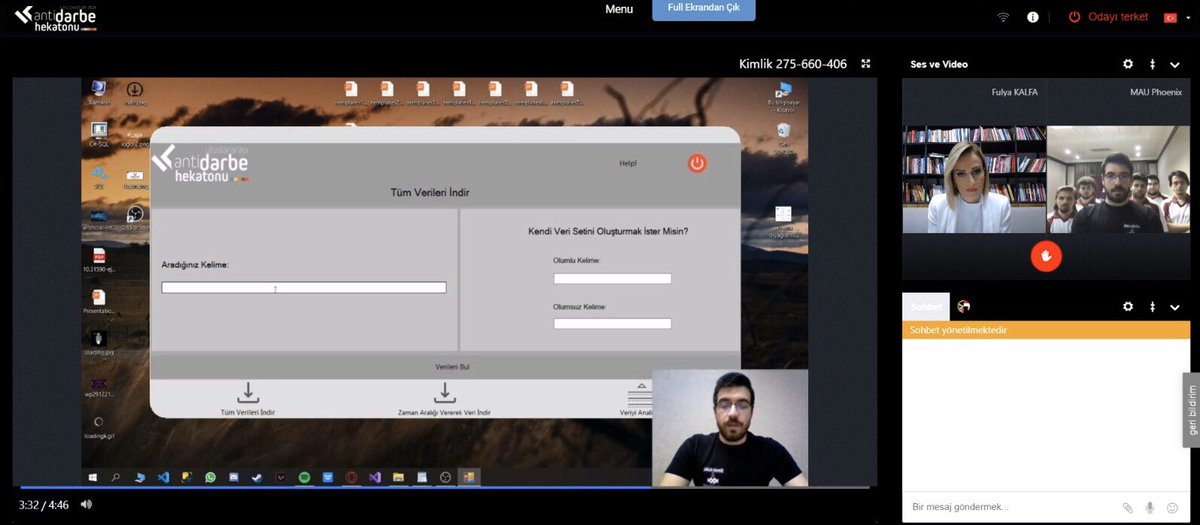1200x525 pixels.
Task: Open the chat tab with avatar icon
Action: pos(964,306)
